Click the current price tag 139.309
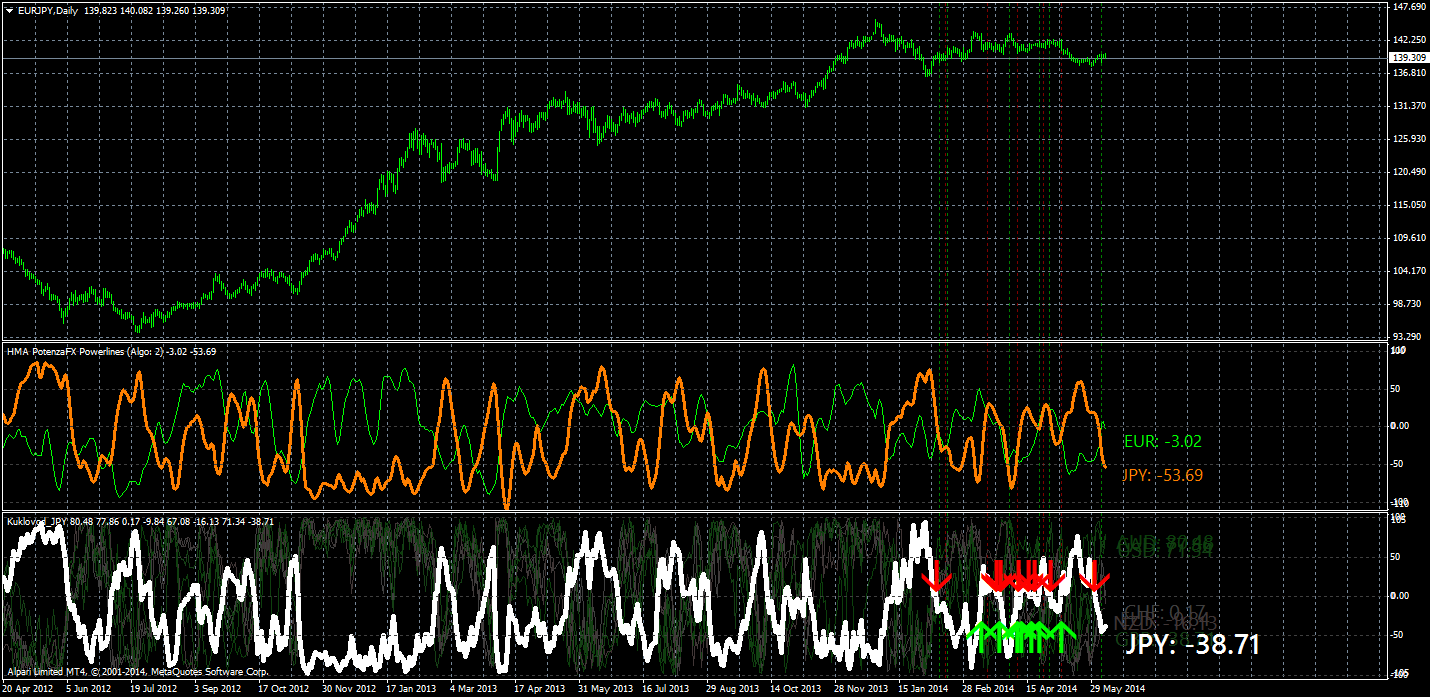The width and height of the screenshot is (1430, 697). click(1408, 58)
